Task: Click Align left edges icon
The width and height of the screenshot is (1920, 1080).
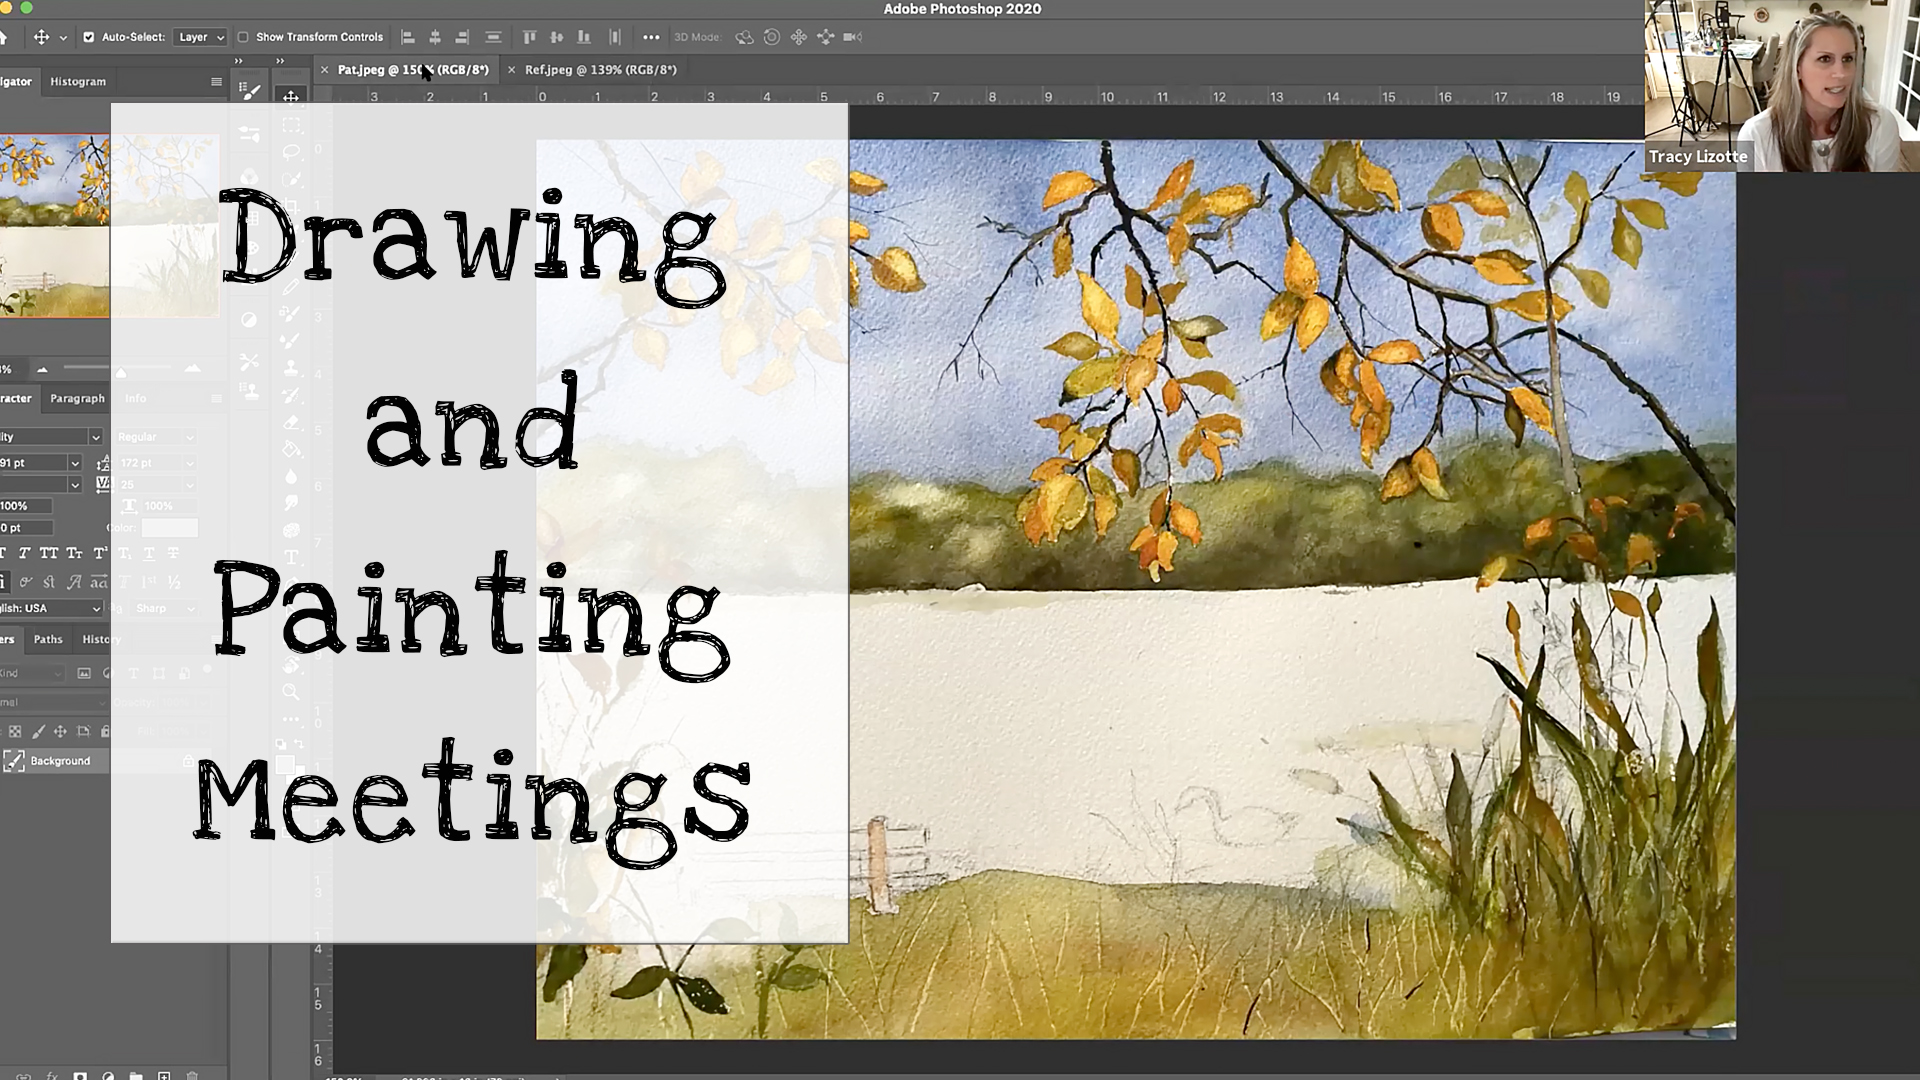Action: 408,37
